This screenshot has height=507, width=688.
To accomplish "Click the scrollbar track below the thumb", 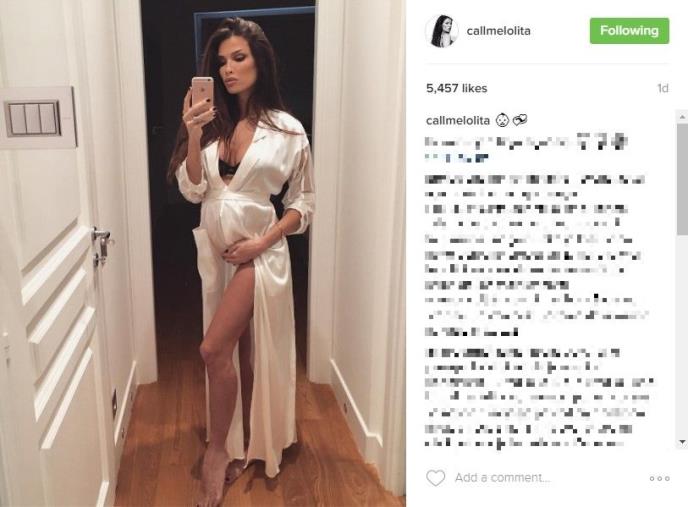I will click(x=682, y=336).
